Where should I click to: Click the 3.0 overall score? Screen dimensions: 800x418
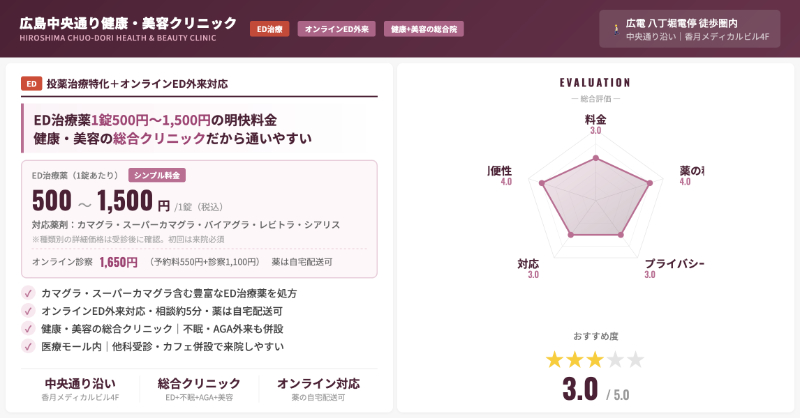click(x=580, y=388)
